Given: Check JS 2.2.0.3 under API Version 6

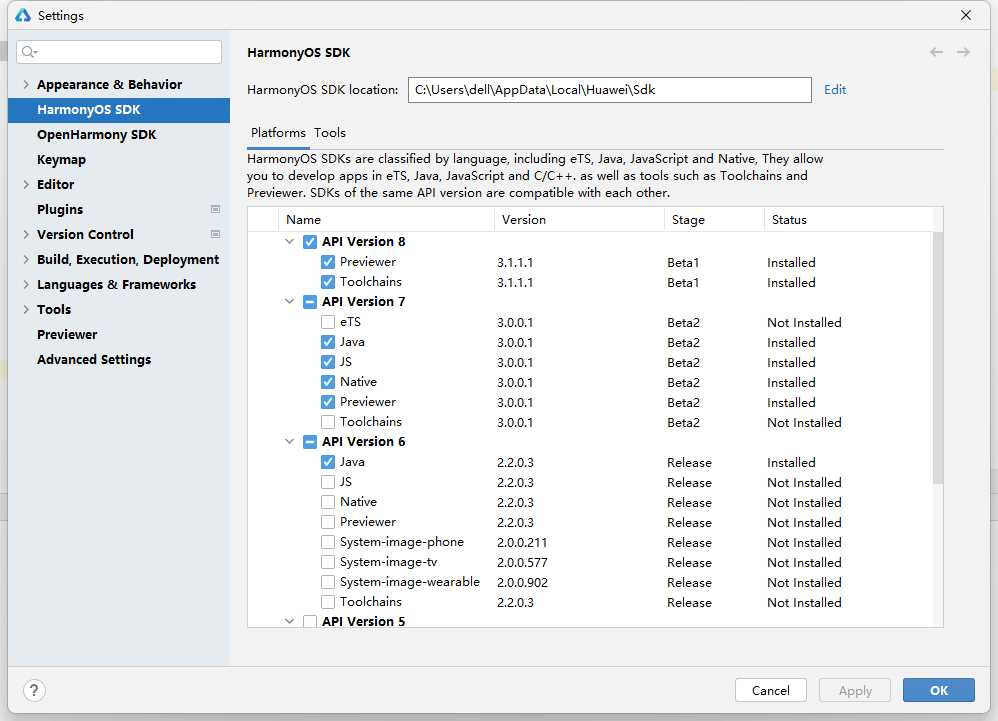Looking at the screenshot, I should (x=328, y=482).
